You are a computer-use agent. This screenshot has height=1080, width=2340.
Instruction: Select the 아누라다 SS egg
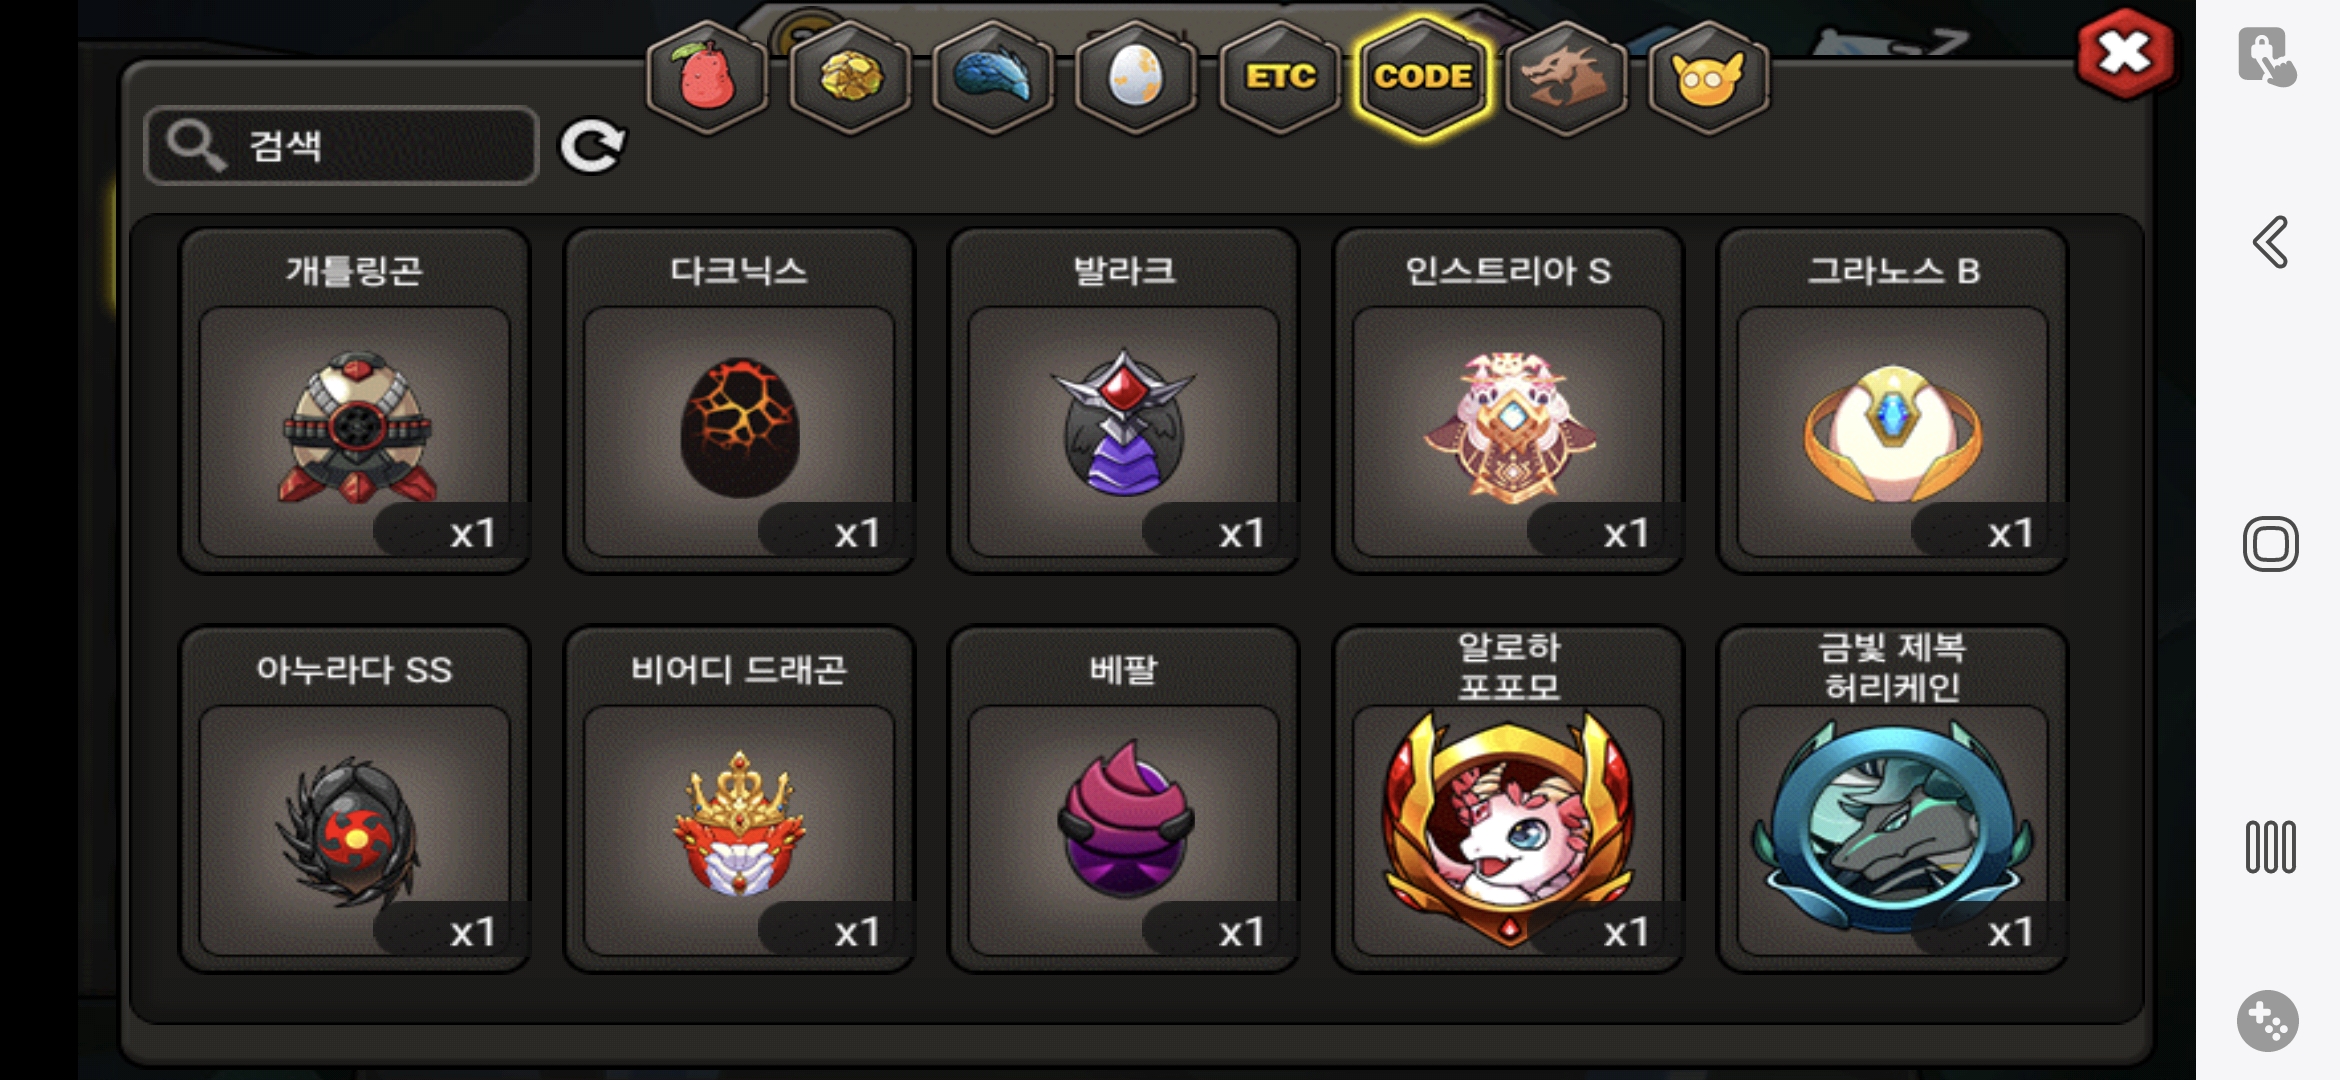click(354, 799)
